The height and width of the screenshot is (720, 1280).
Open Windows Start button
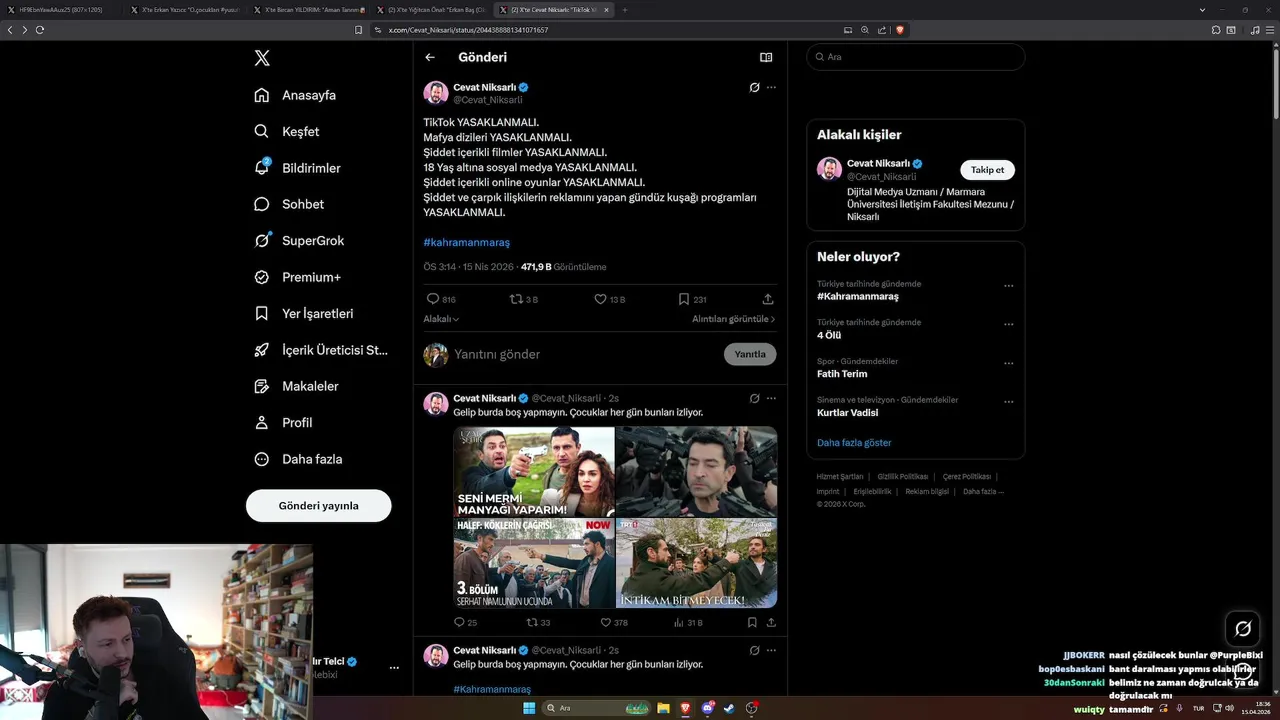[529, 708]
